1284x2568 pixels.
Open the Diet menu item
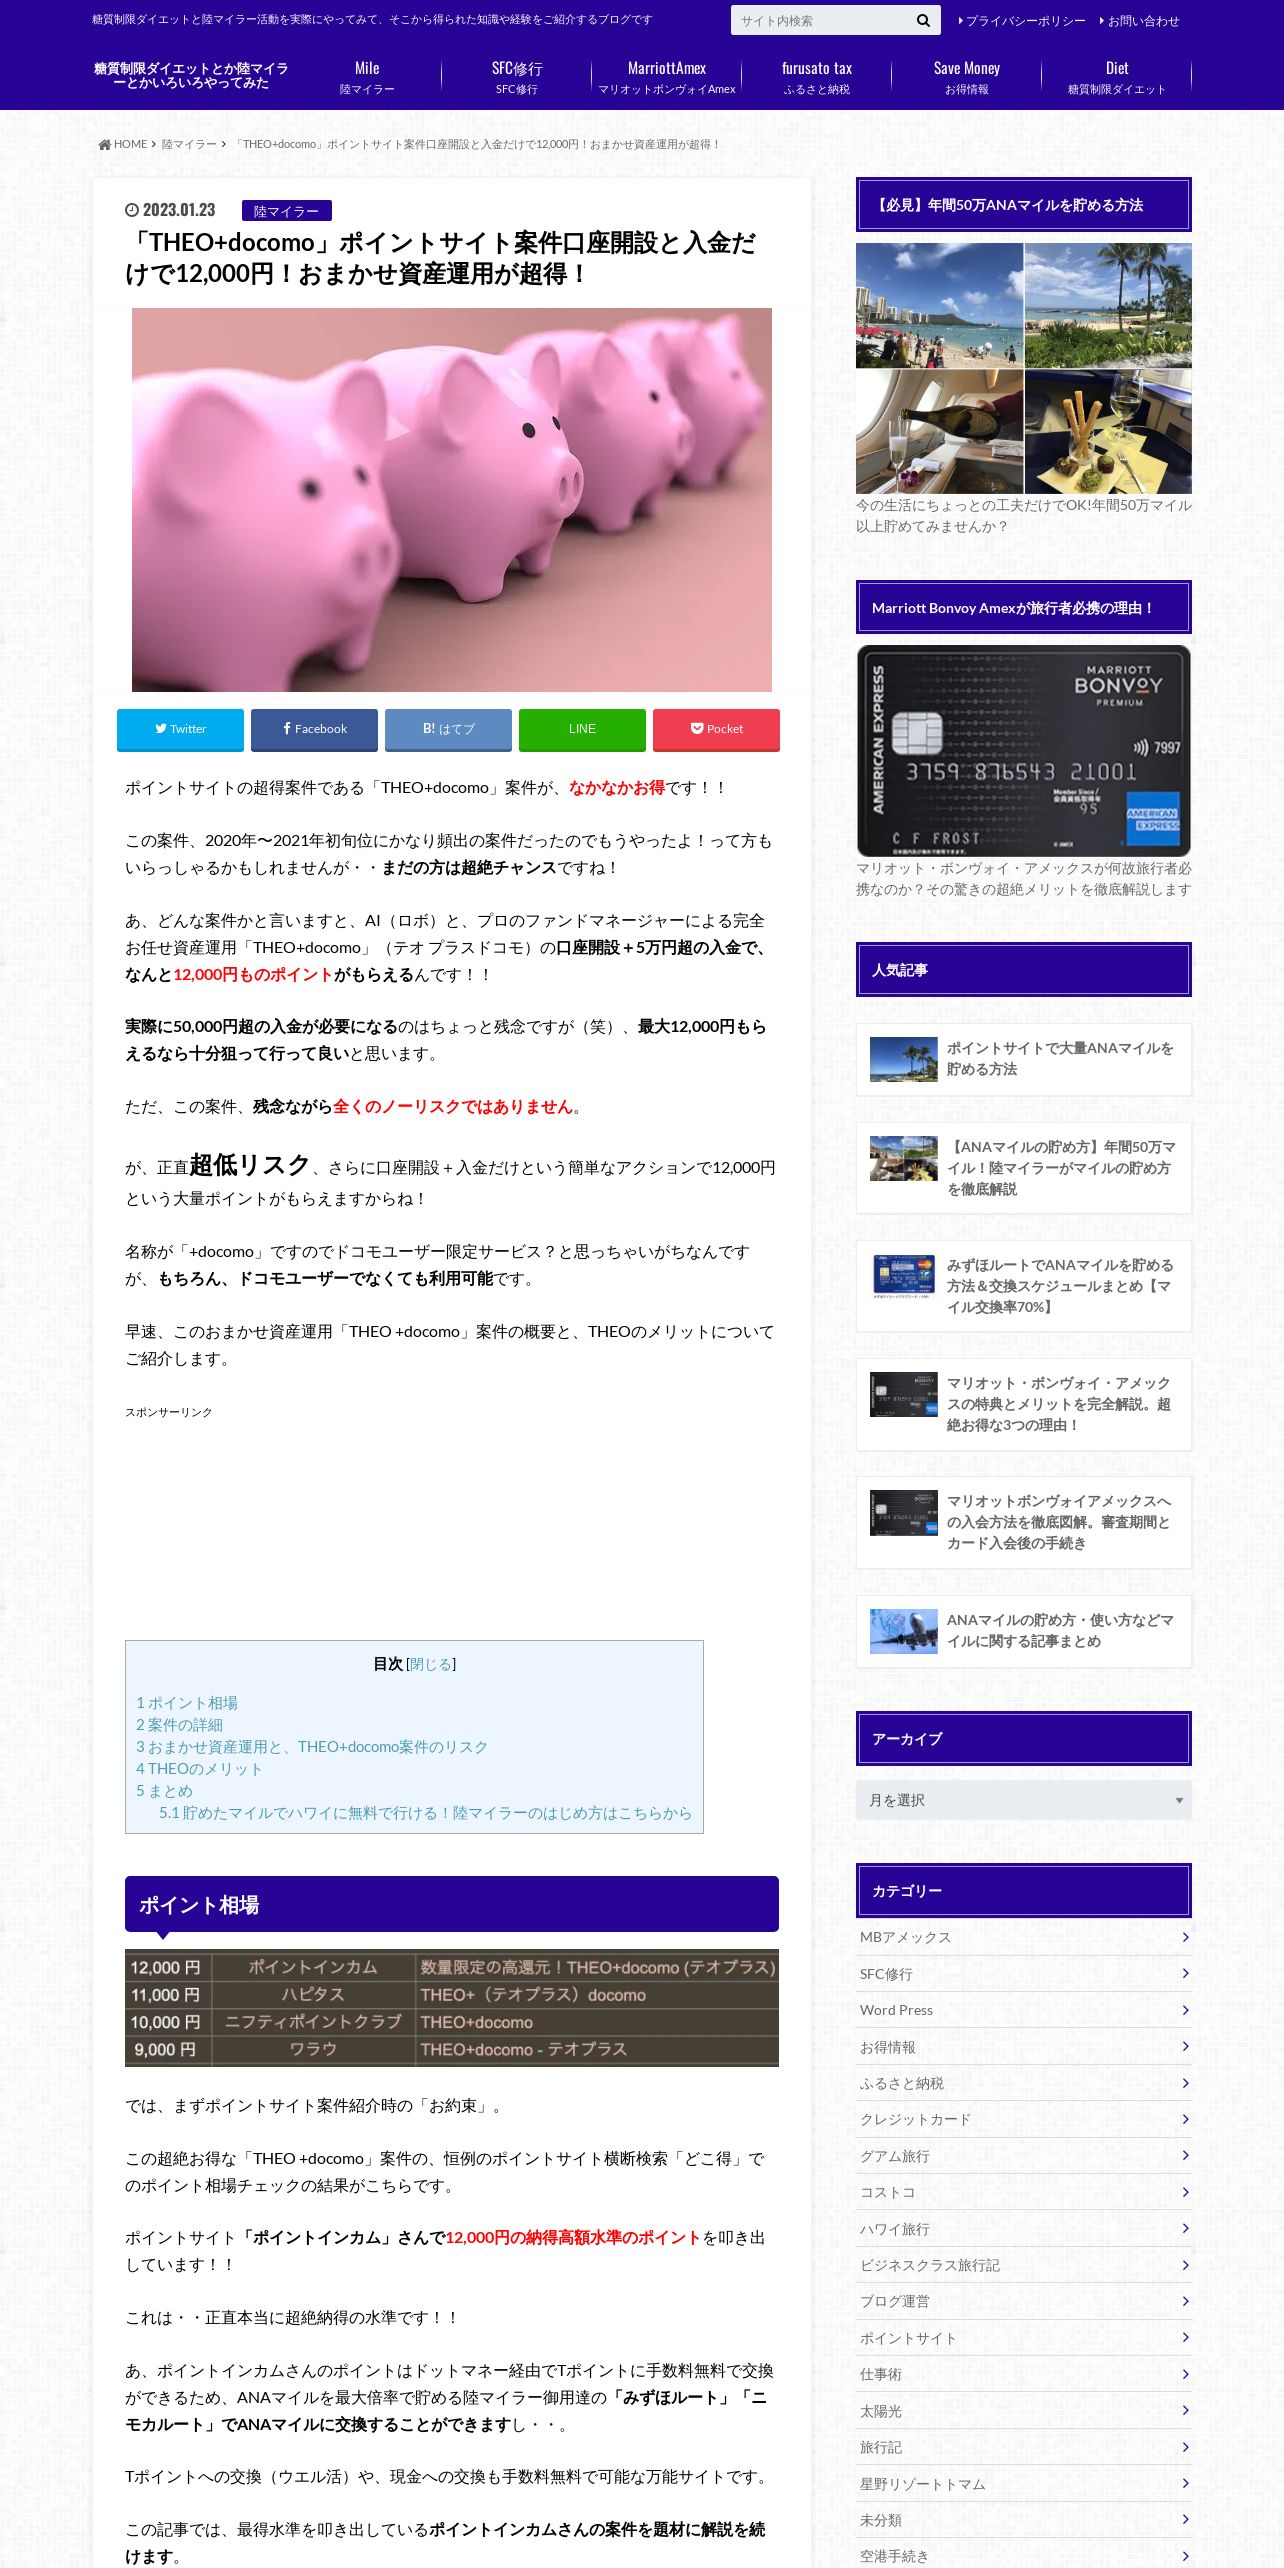tap(1117, 77)
